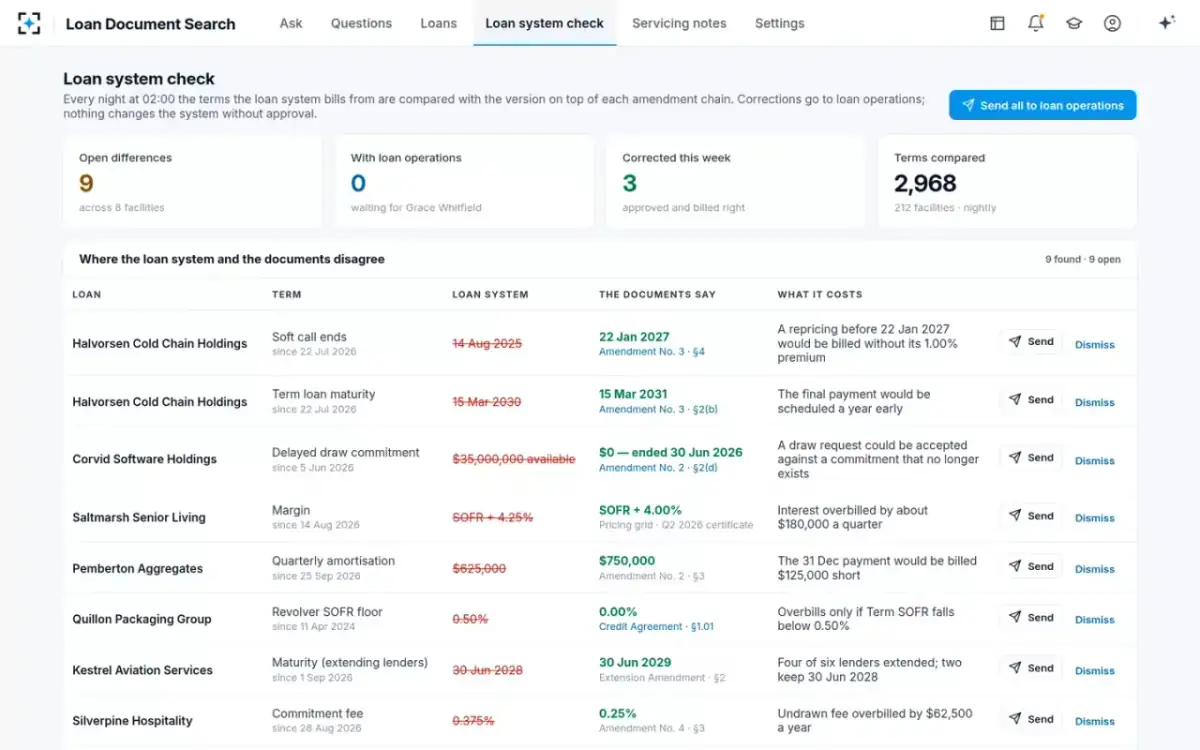Click the 9 found · 9 open count
This screenshot has width=1200, height=750.
click(1083, 259)
